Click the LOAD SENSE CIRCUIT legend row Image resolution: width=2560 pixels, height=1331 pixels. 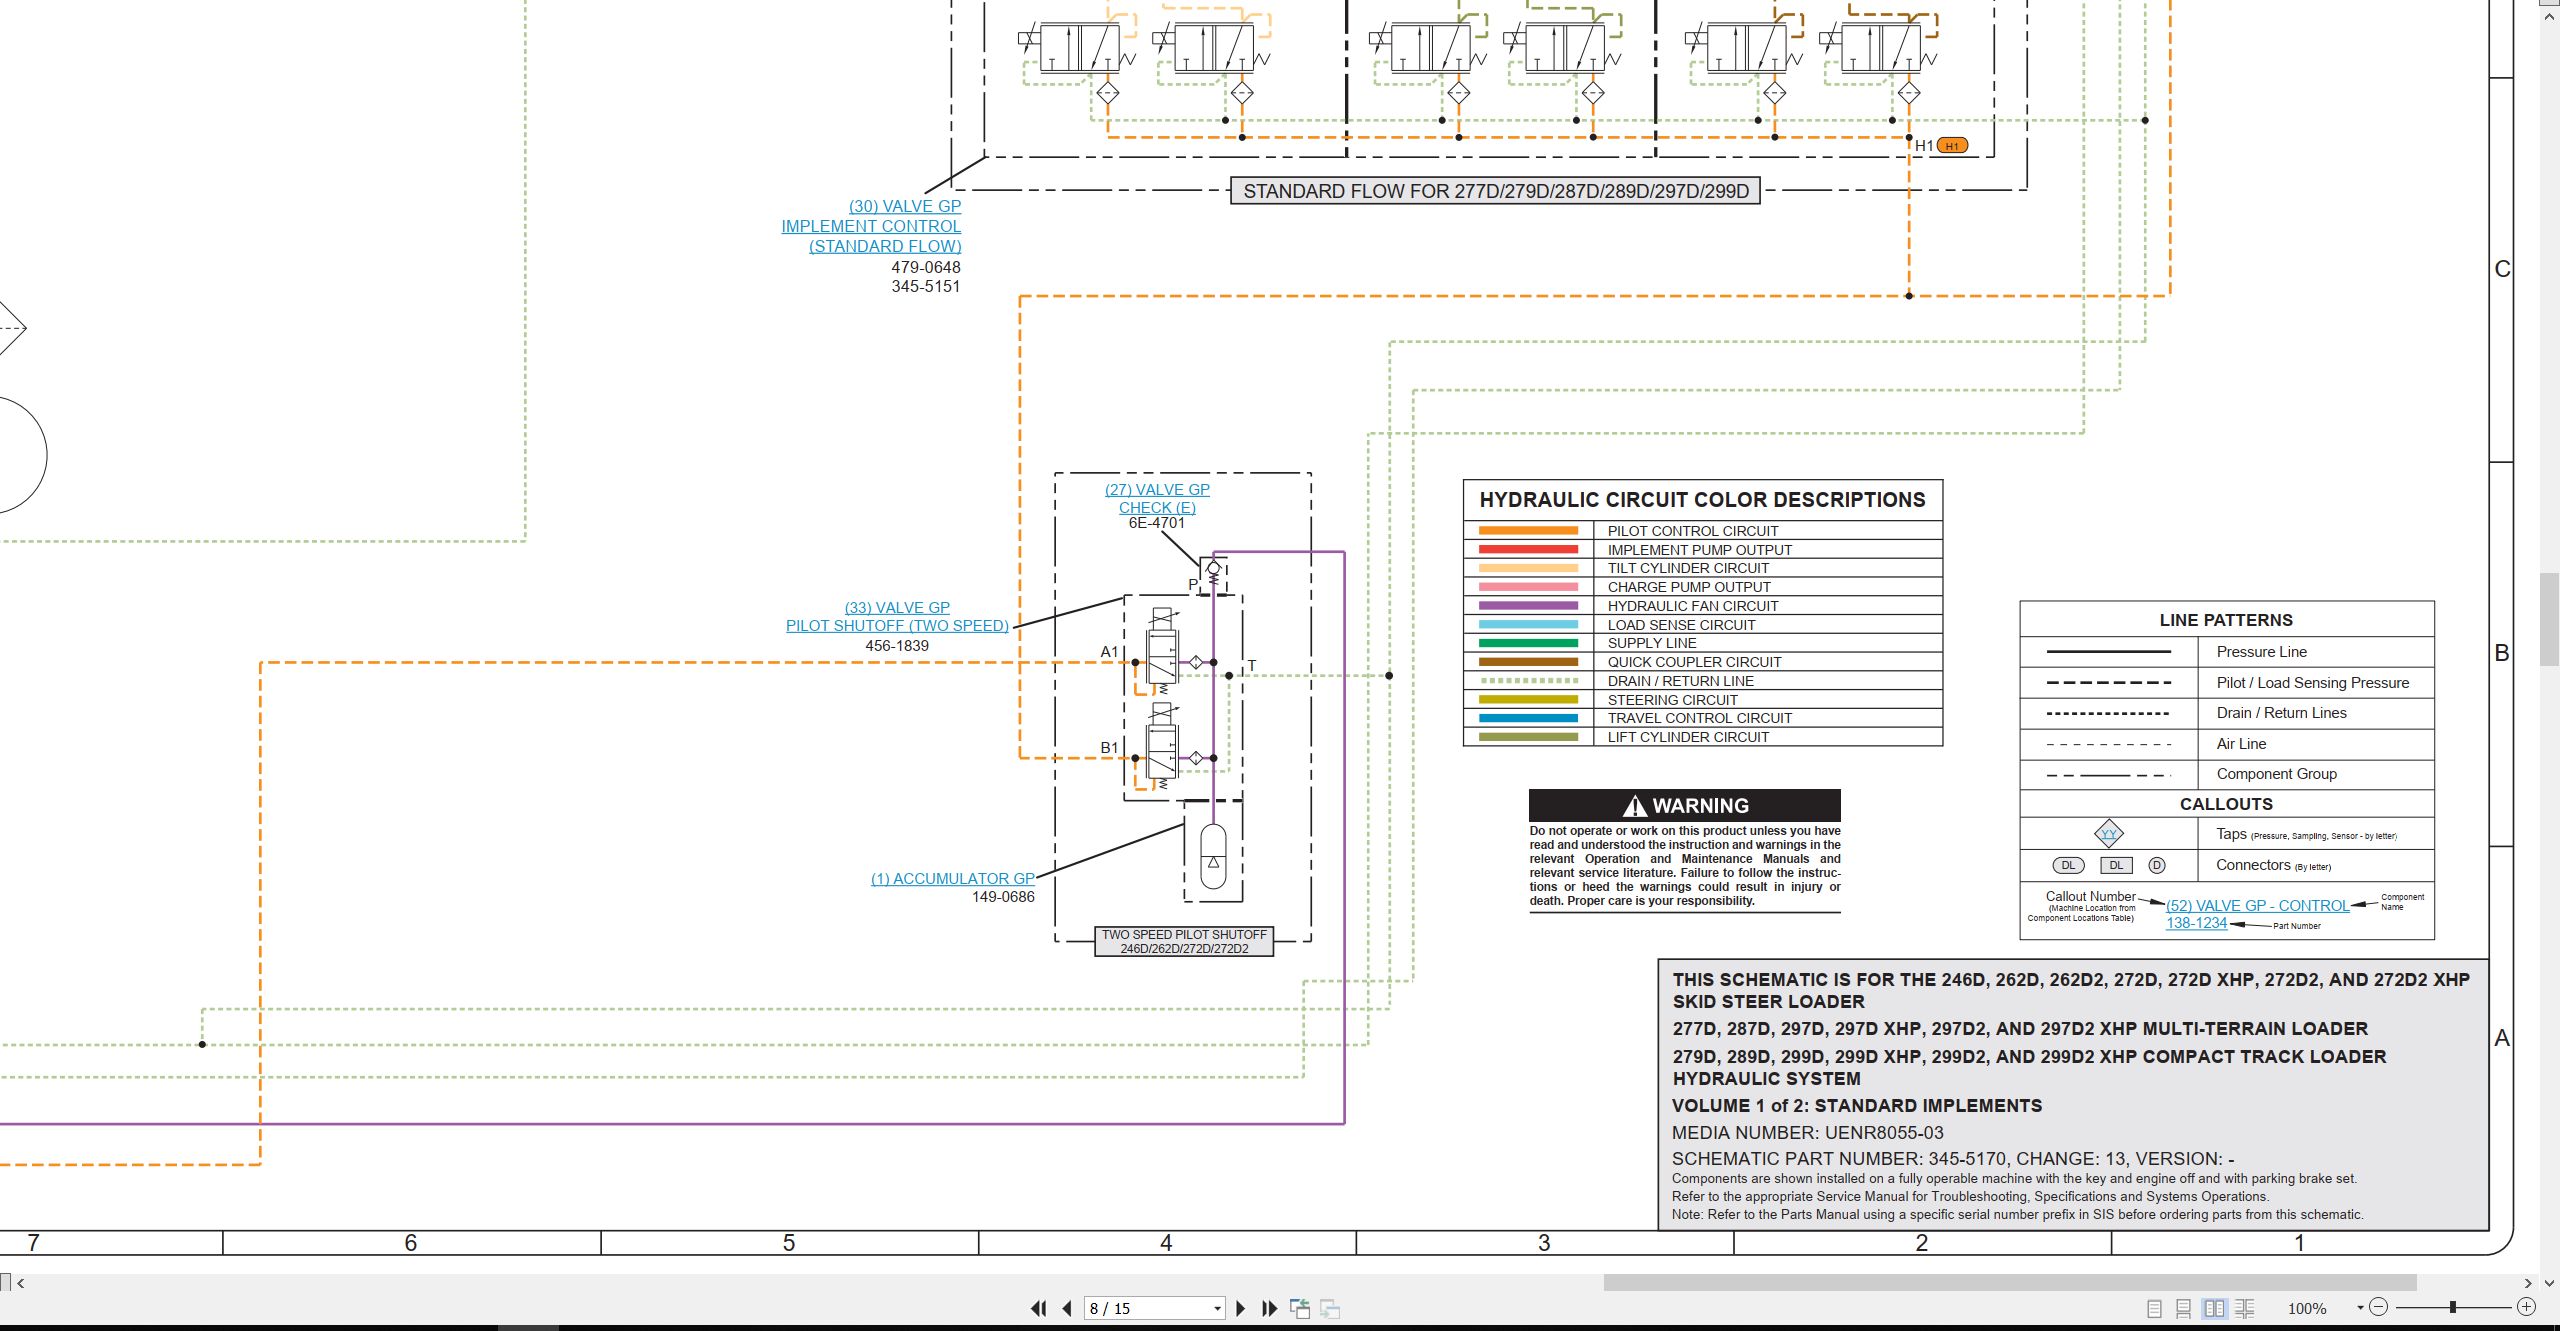pos(1703,625)
